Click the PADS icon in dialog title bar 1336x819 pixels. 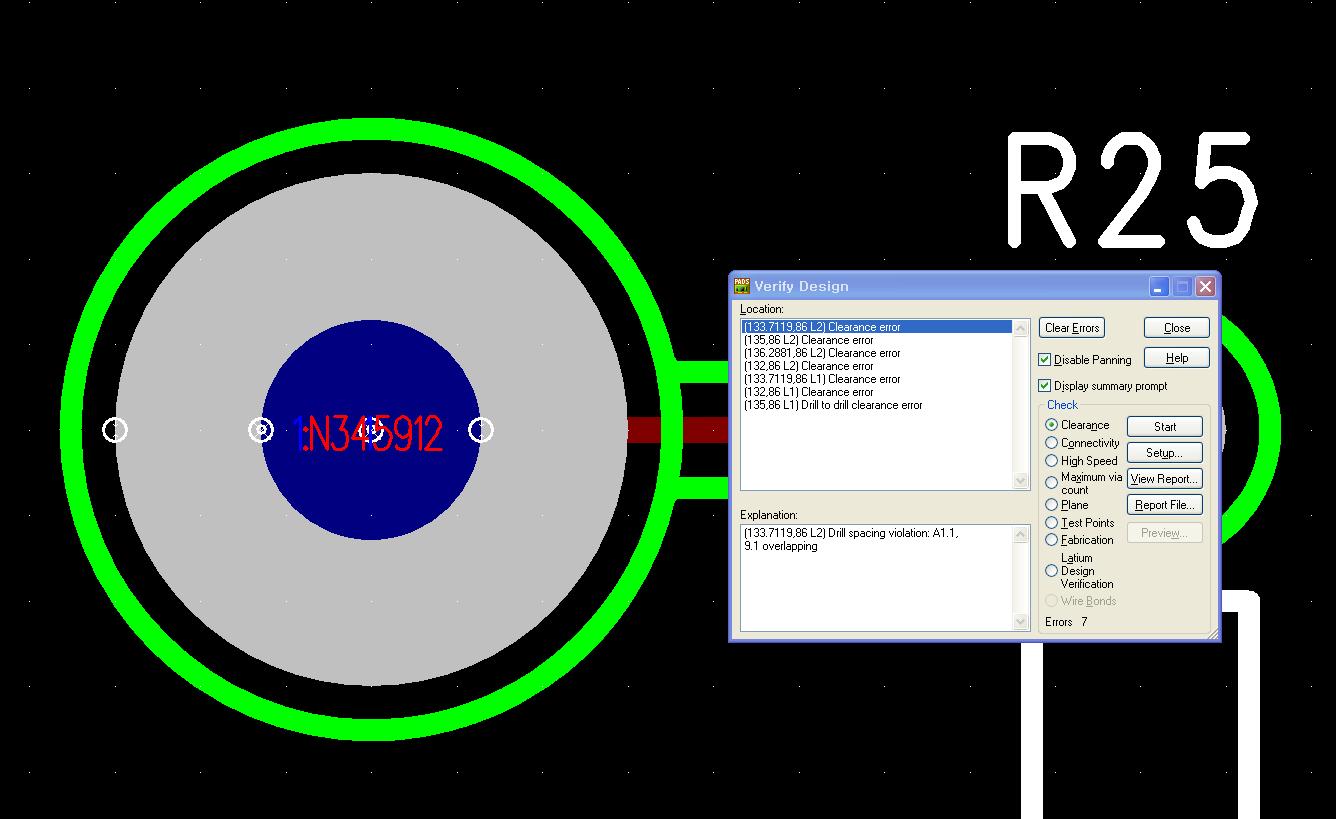point(742,286)
